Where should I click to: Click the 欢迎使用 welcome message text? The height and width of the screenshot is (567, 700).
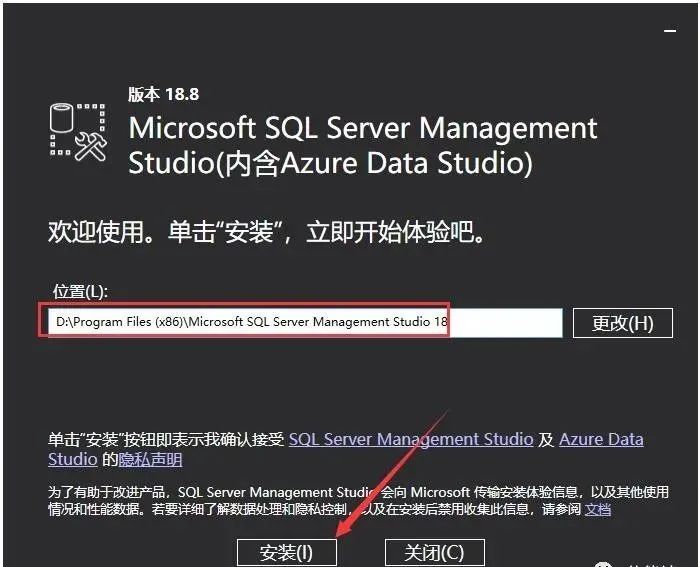click(x=266, y=232)
